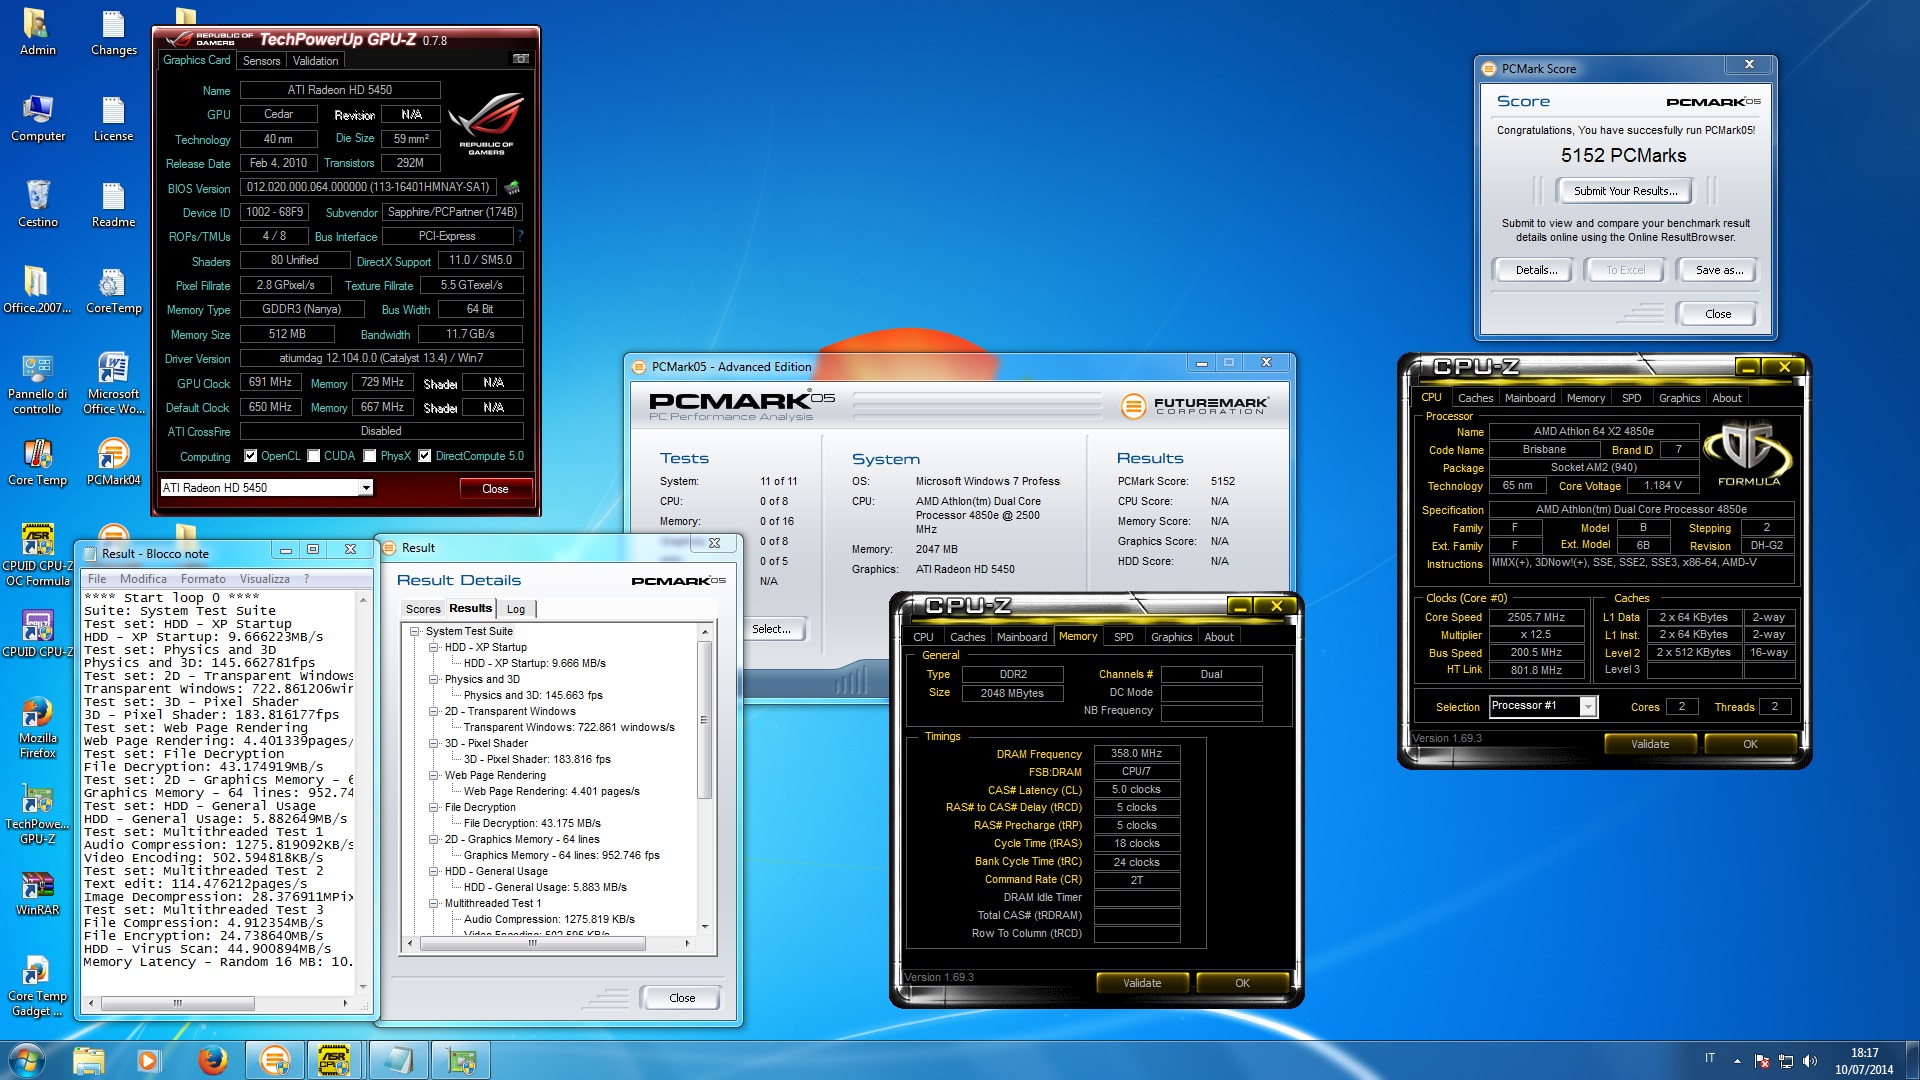The image size is (1920, 1080).
Task: Open the Cestino recycle bin icon
Action: 38,204
